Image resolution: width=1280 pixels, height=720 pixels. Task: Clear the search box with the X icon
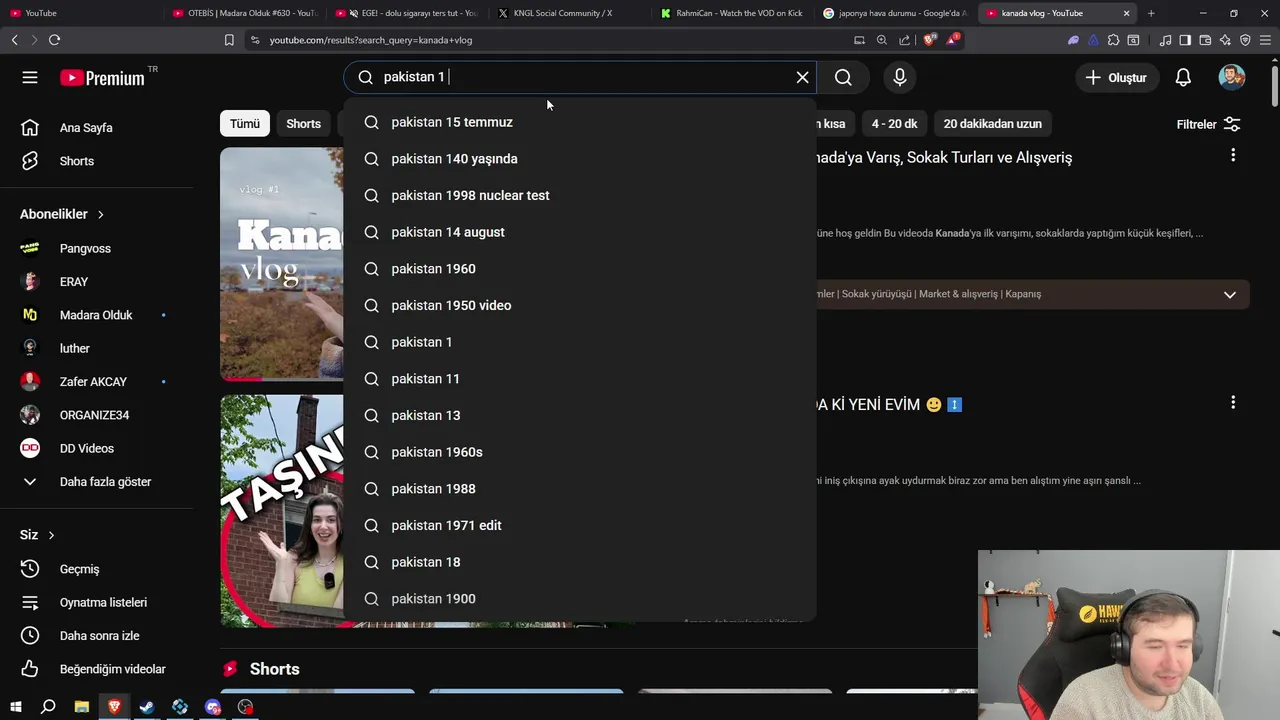(802, 77)
